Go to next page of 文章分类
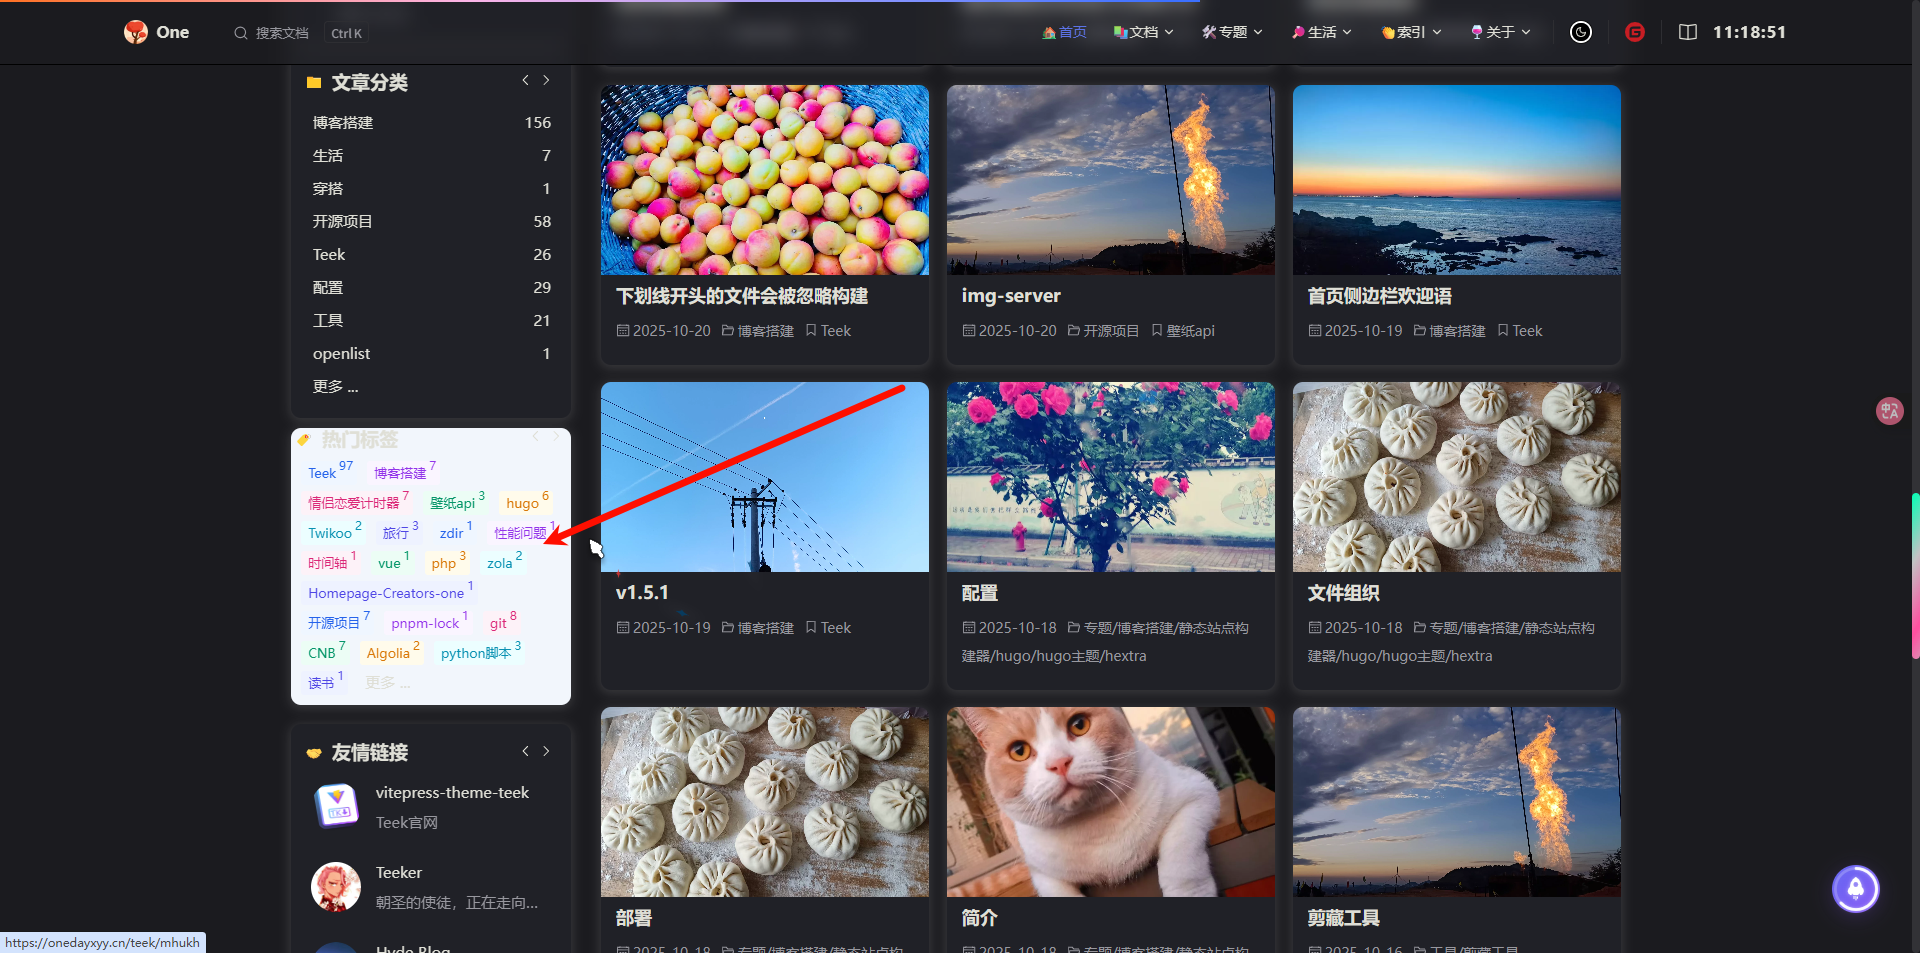 546,80
